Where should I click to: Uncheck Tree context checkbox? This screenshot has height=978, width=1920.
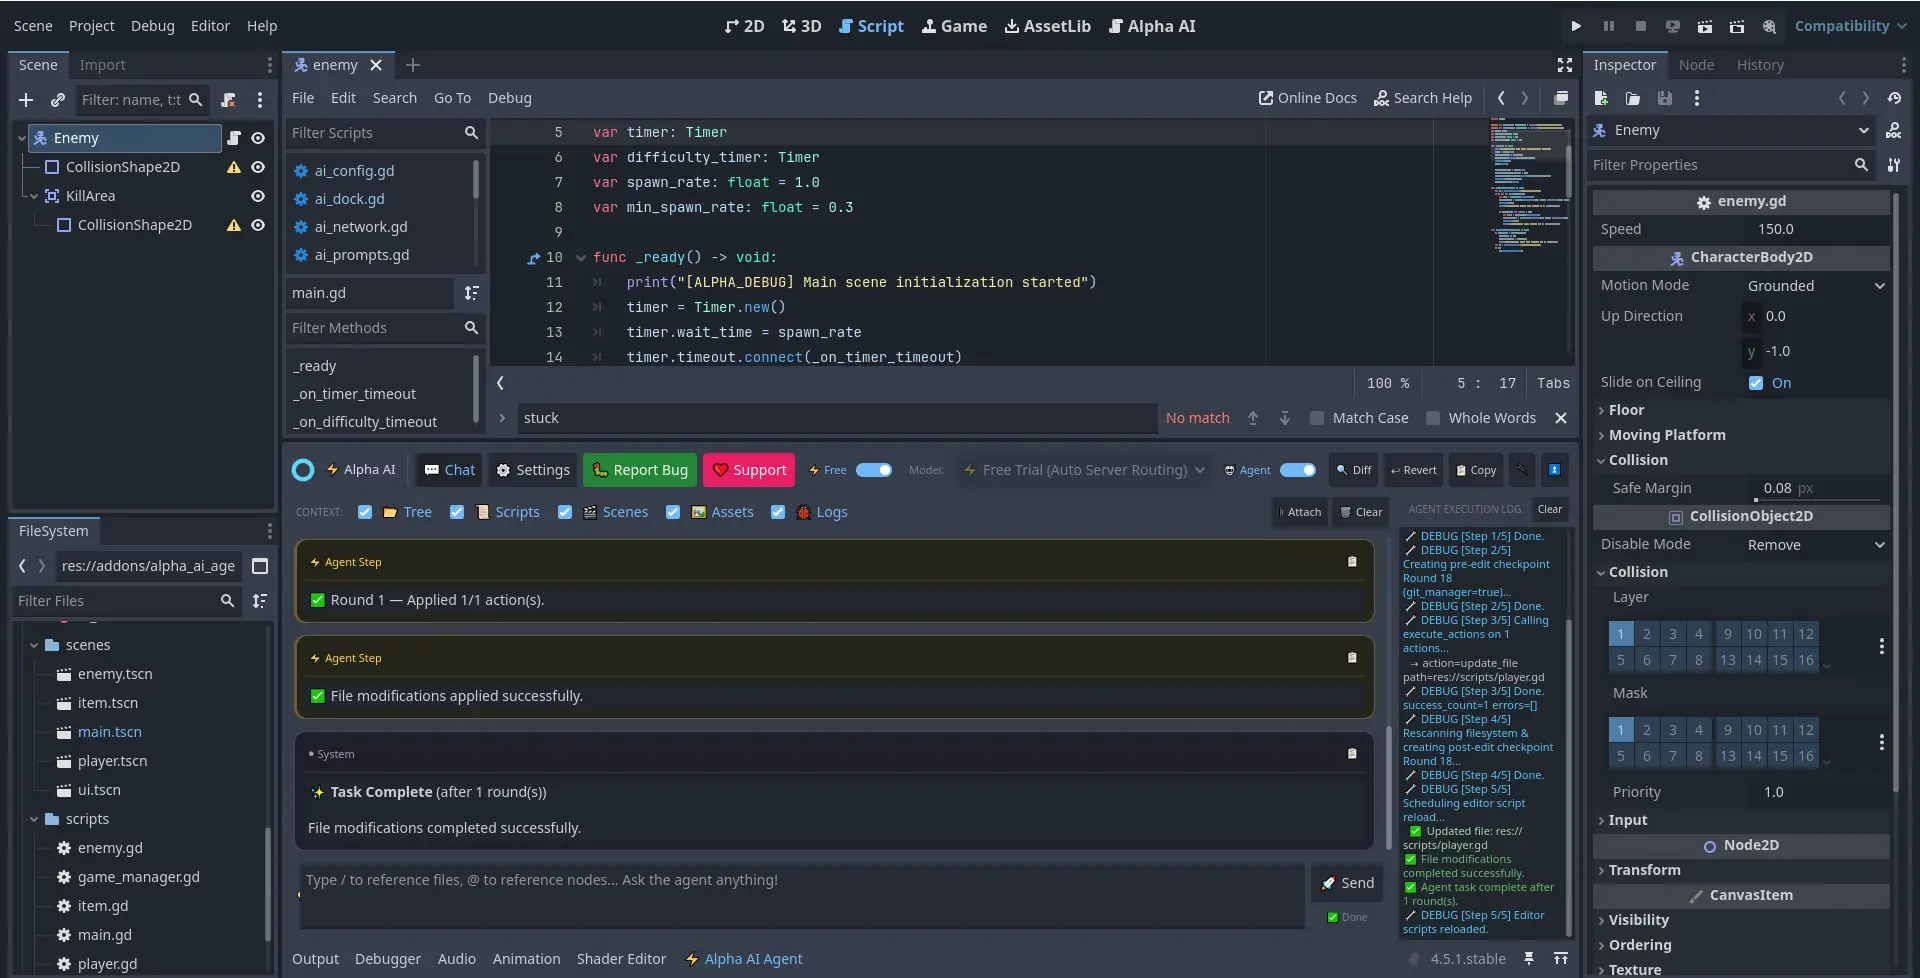365,512
